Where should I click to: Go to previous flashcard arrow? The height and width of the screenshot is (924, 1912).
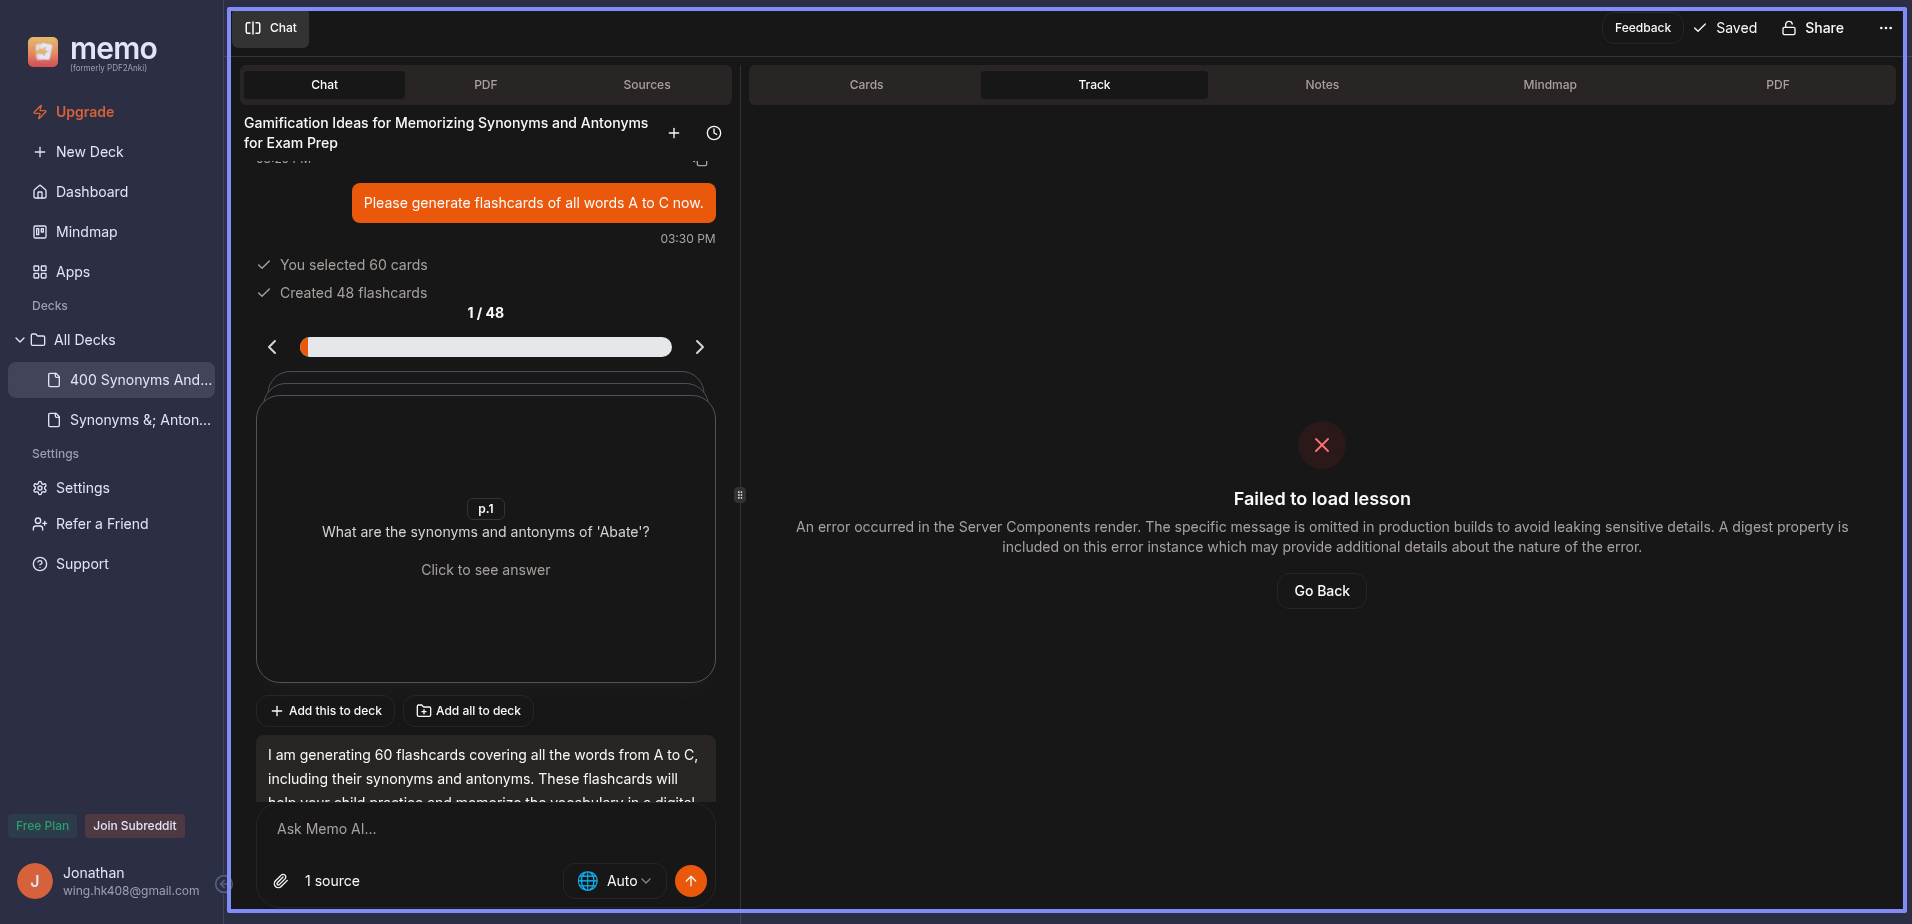tap(272, 347)
